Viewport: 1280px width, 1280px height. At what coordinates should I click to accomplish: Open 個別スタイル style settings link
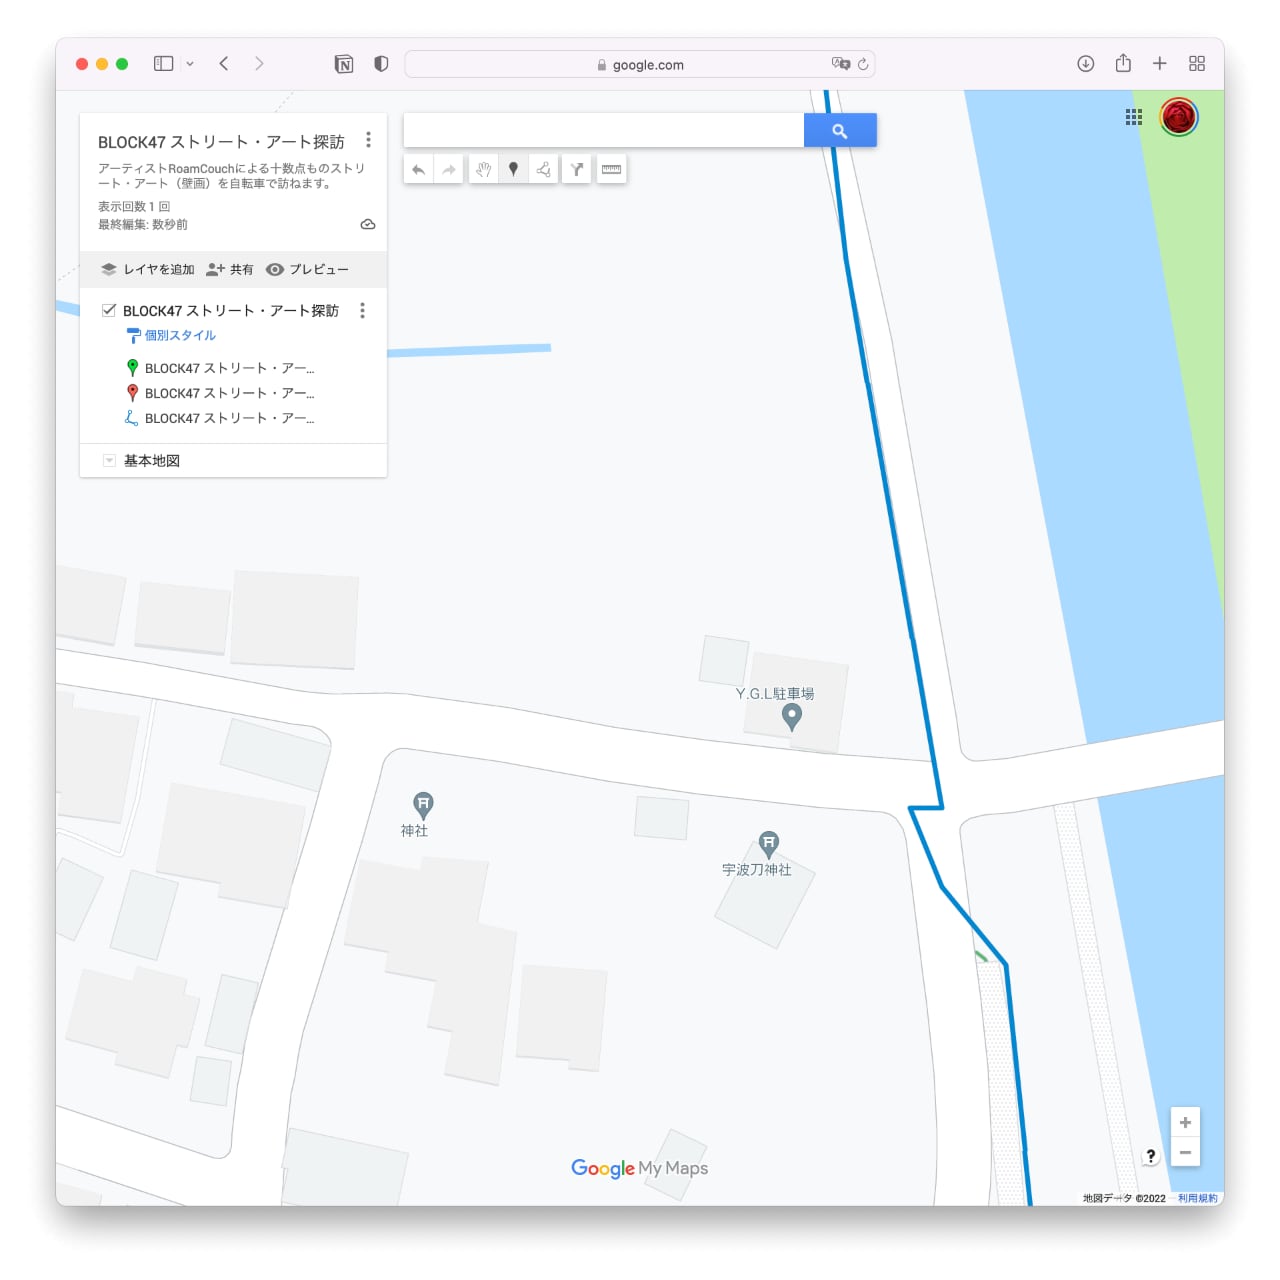point(180,336)
